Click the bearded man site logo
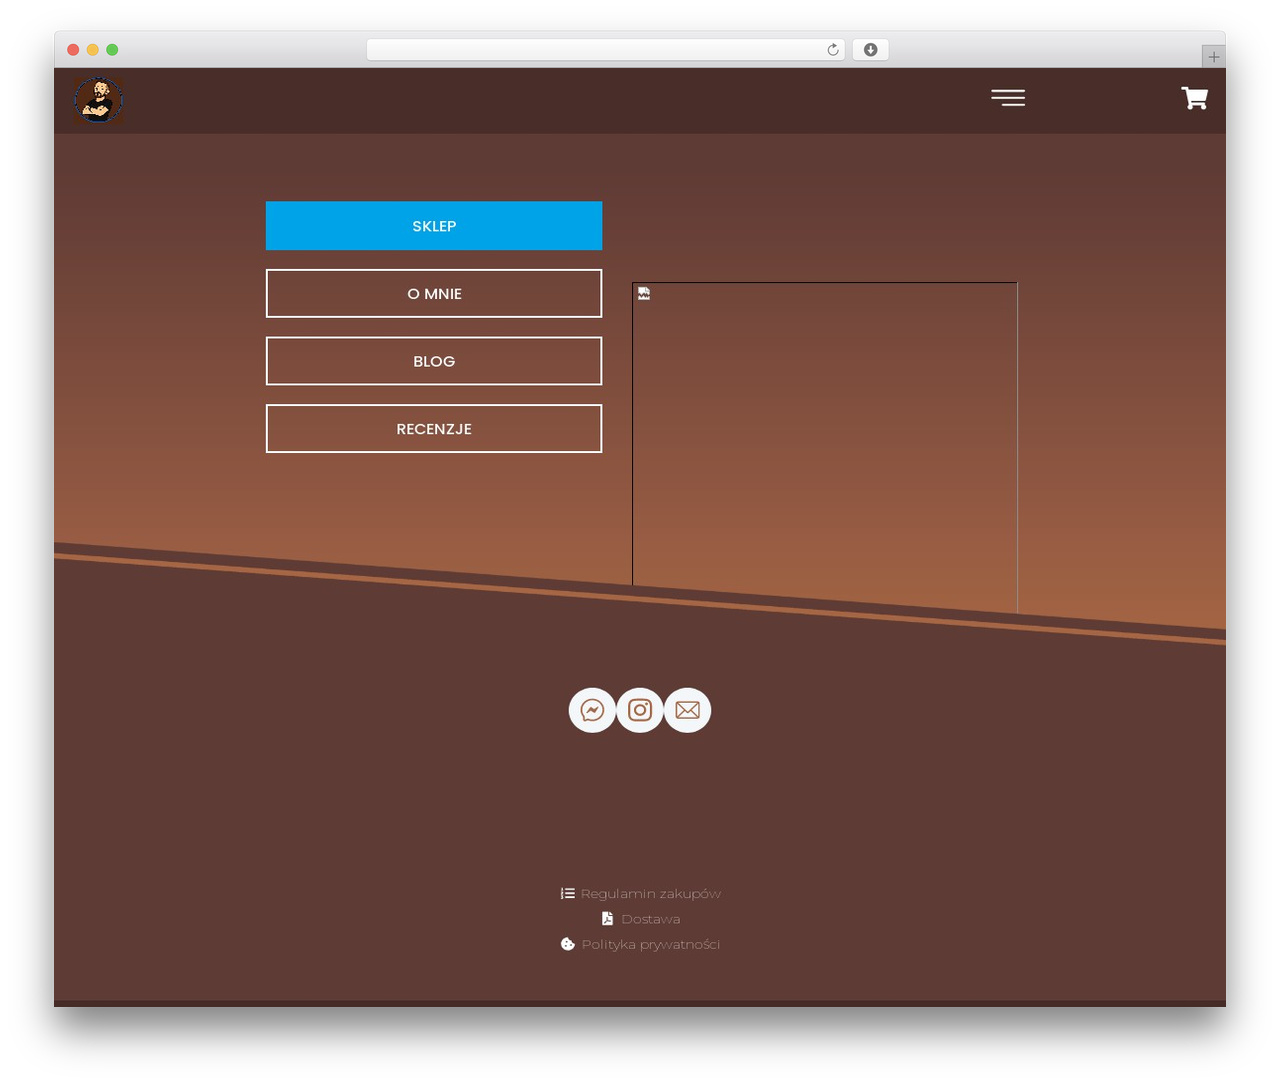Screen dimensions: 1280x1084 click(x=98, y=100)
